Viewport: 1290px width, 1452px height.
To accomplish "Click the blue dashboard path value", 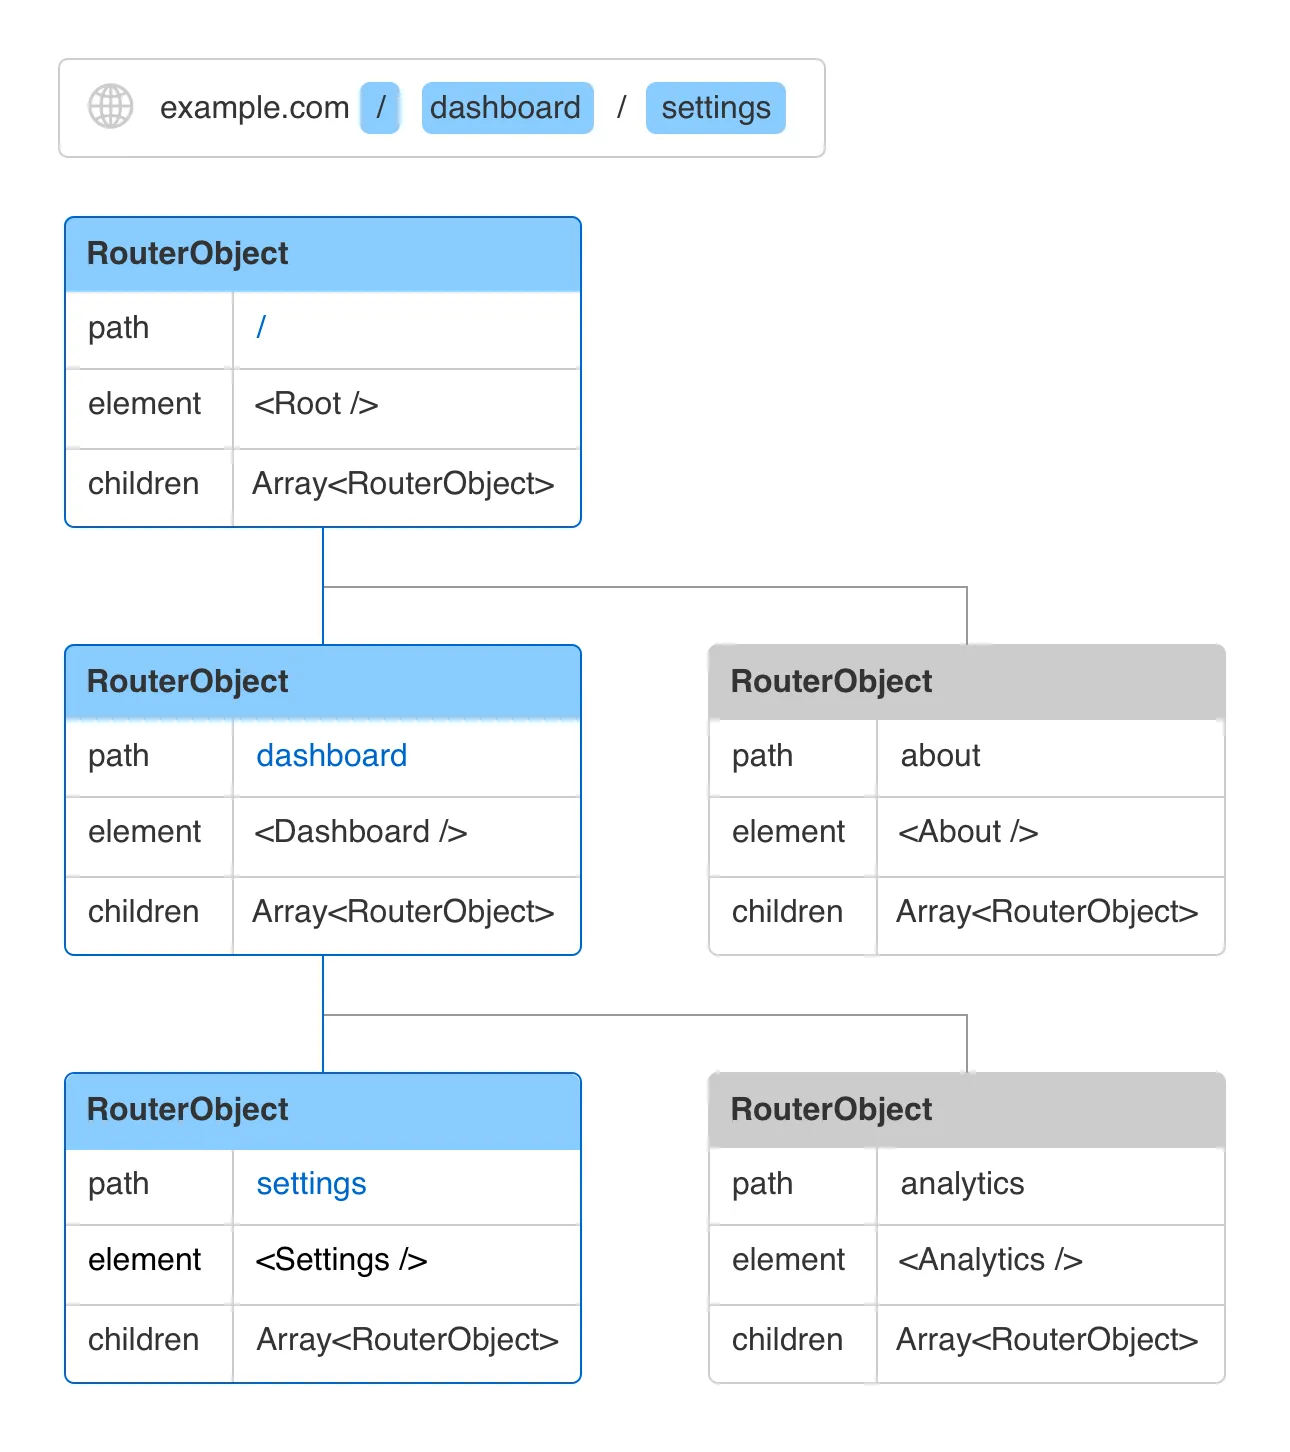I will [331, 756].
